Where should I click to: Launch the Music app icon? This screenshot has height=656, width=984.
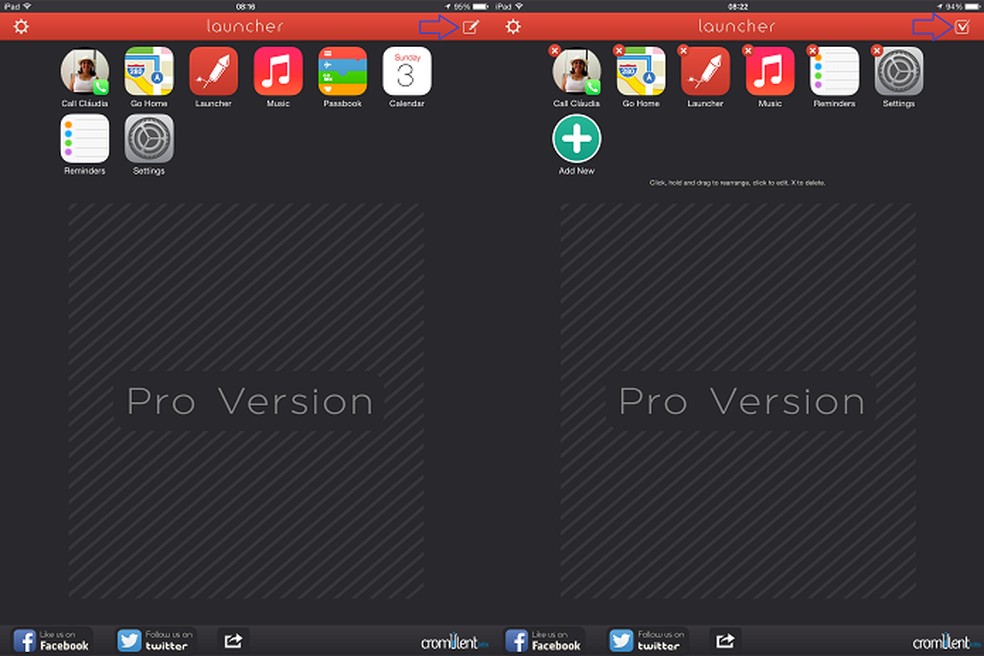click(277, 72)
